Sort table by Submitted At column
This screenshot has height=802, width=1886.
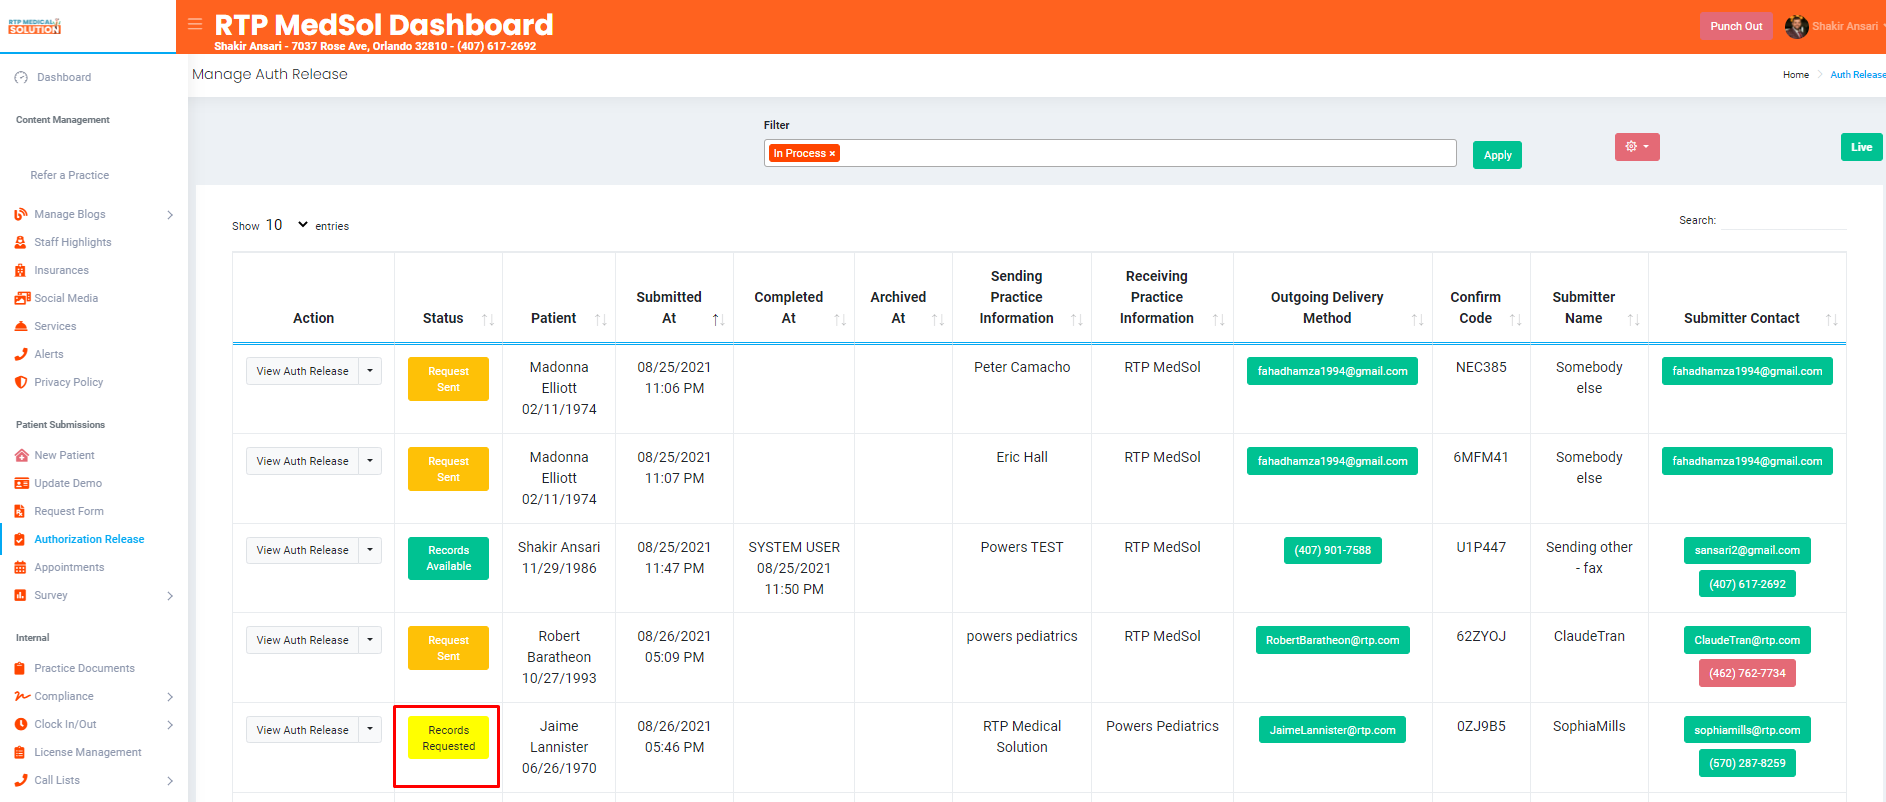718,319
